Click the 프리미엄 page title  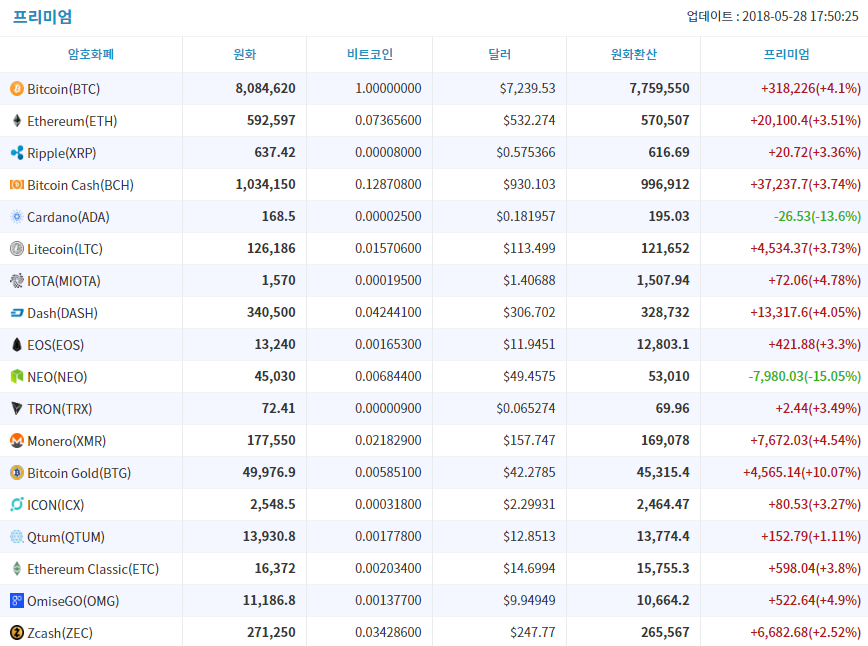43,17
